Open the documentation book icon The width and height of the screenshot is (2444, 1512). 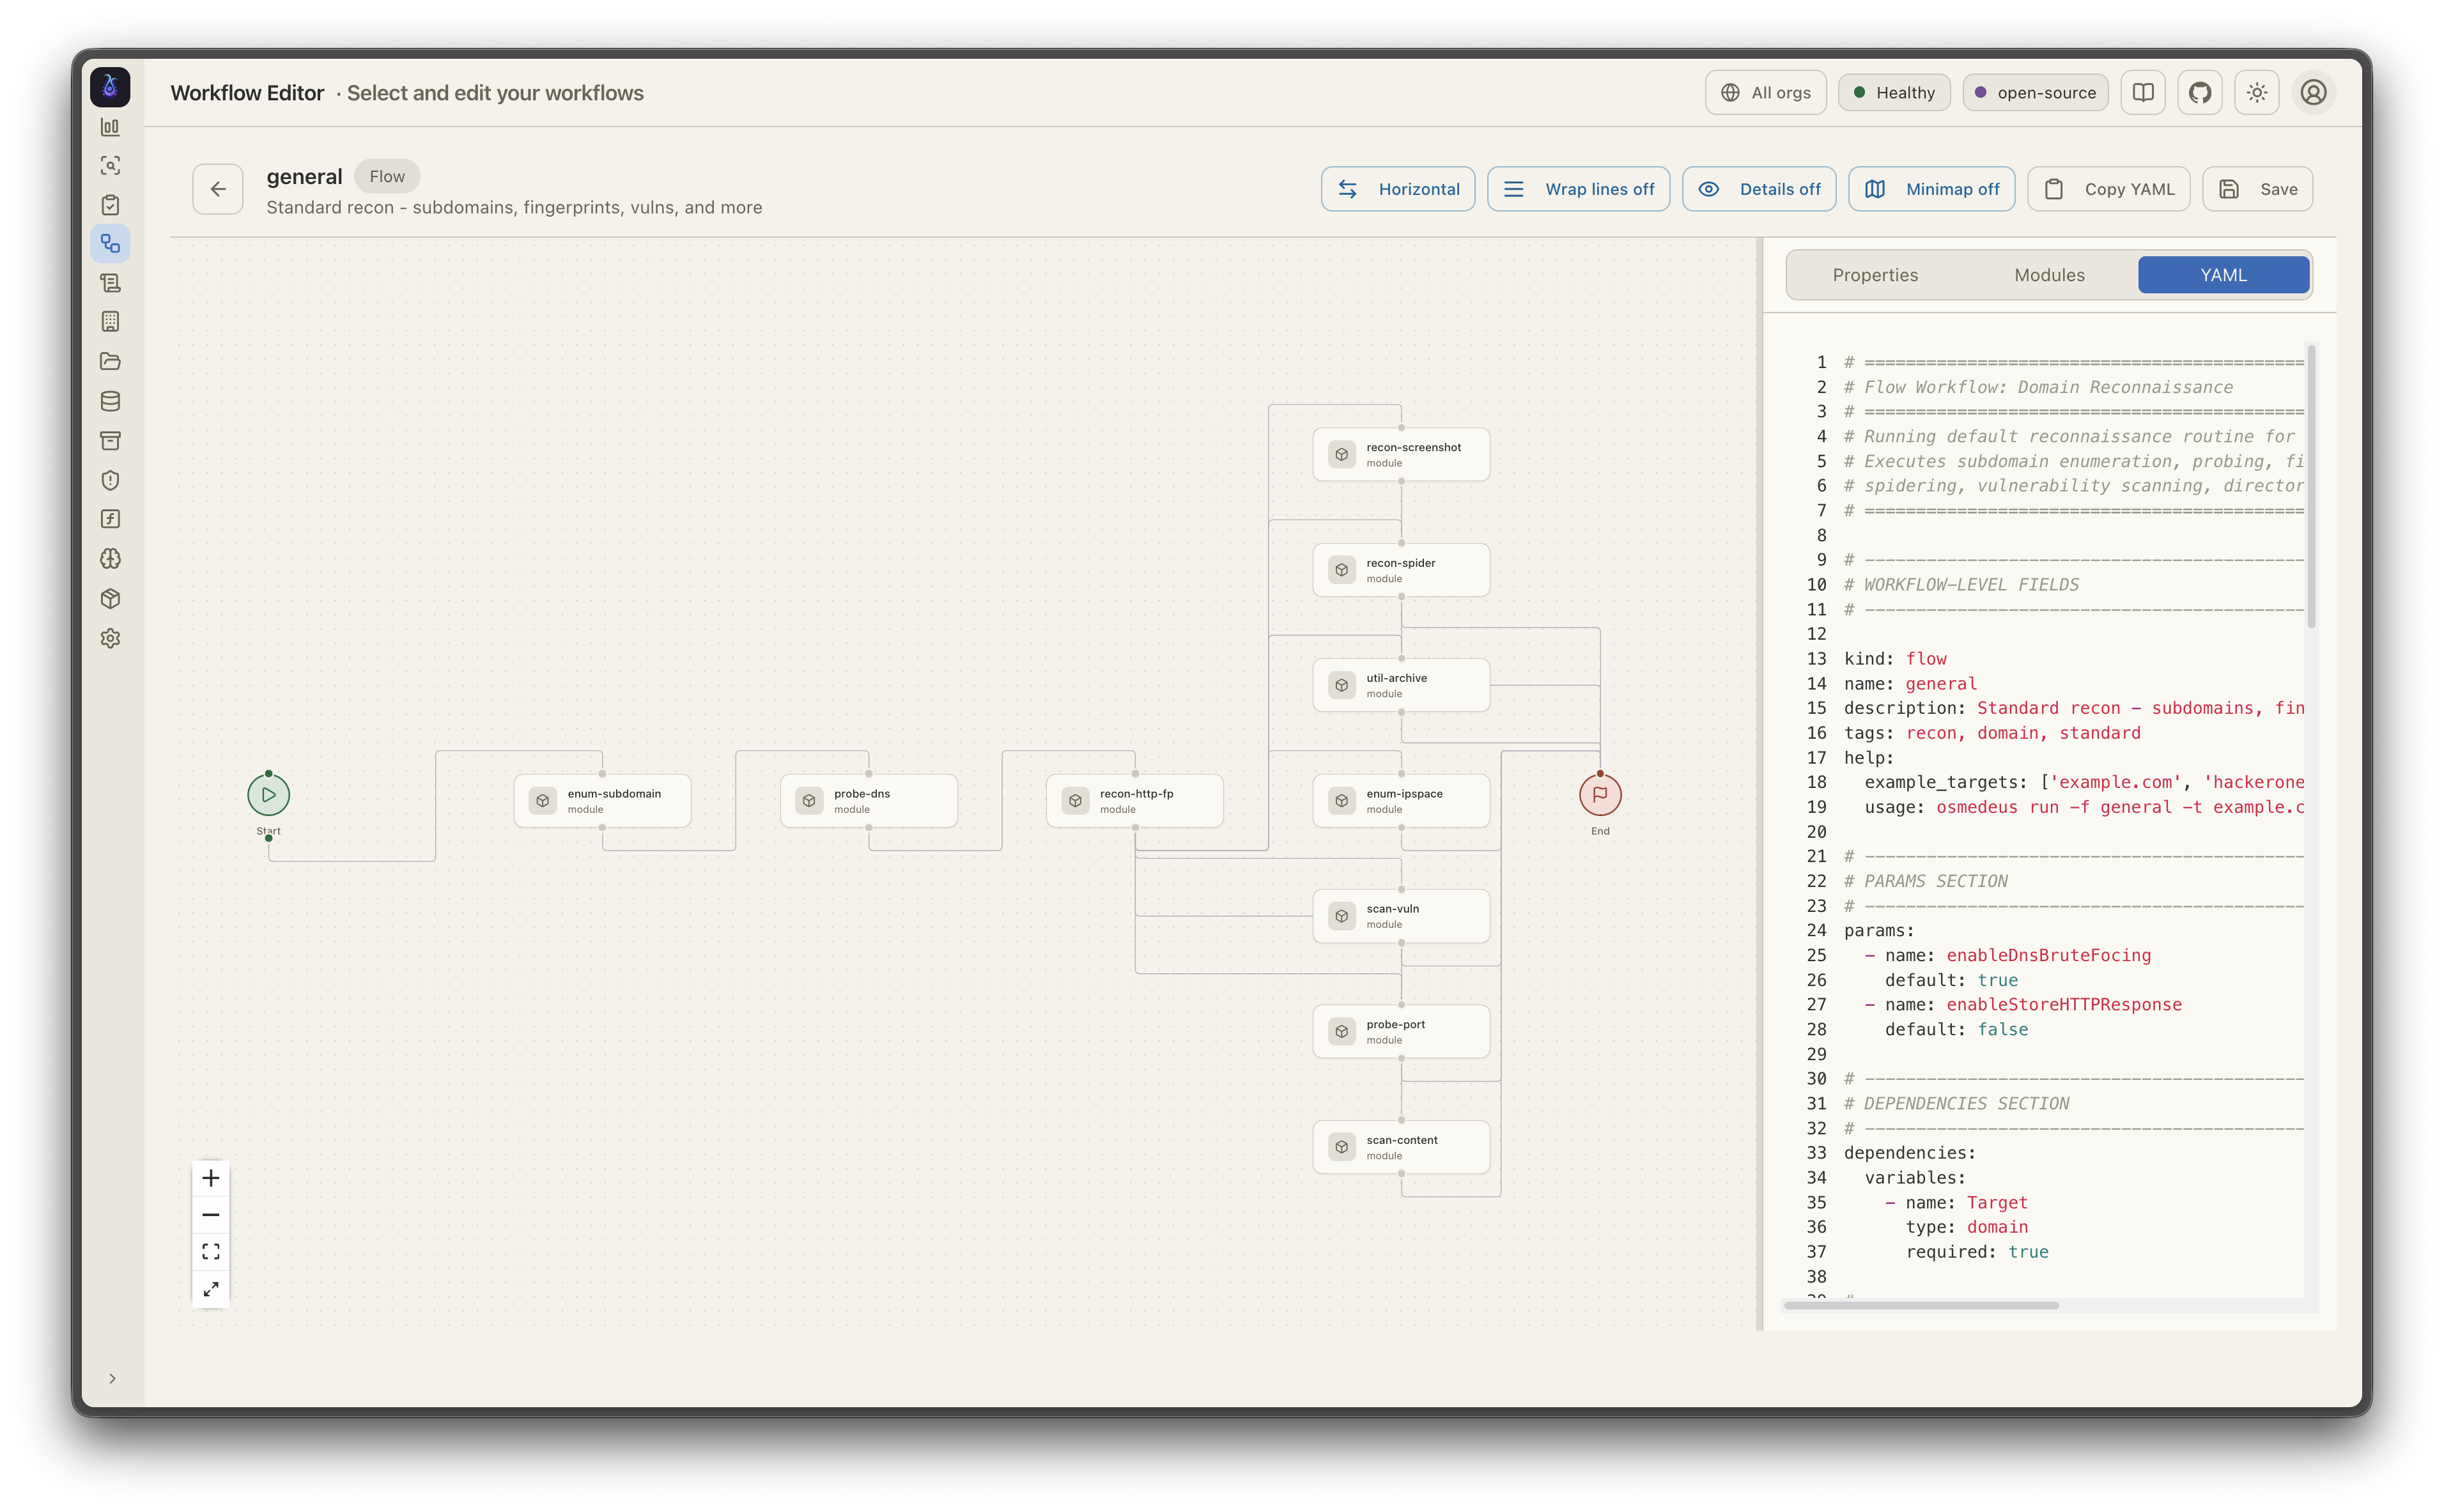click(x=2143, y=93)
